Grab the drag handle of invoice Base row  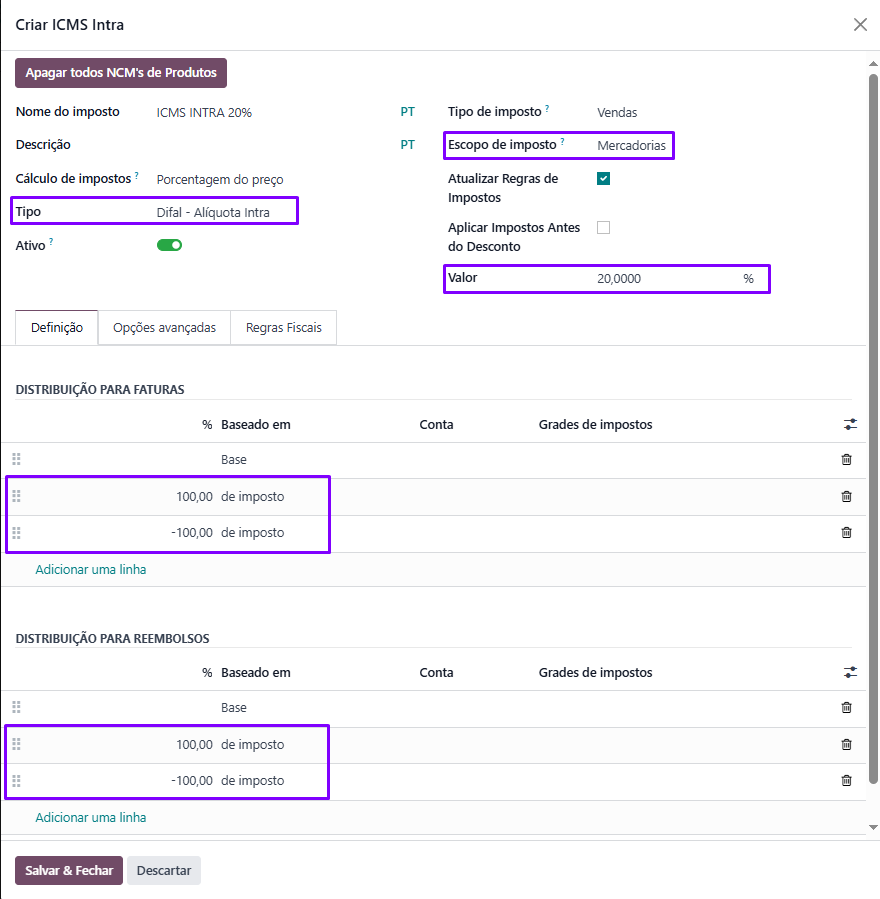(17, 459)
